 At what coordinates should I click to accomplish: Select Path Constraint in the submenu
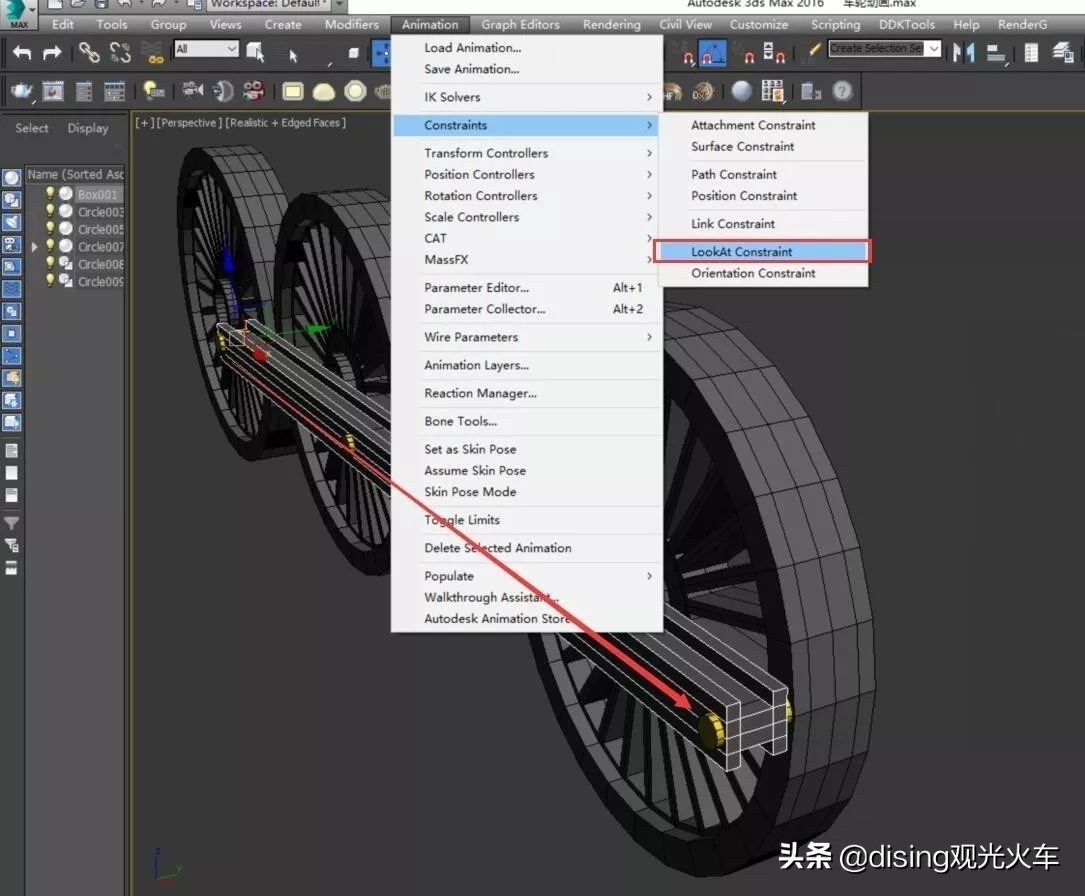(733, 174)
